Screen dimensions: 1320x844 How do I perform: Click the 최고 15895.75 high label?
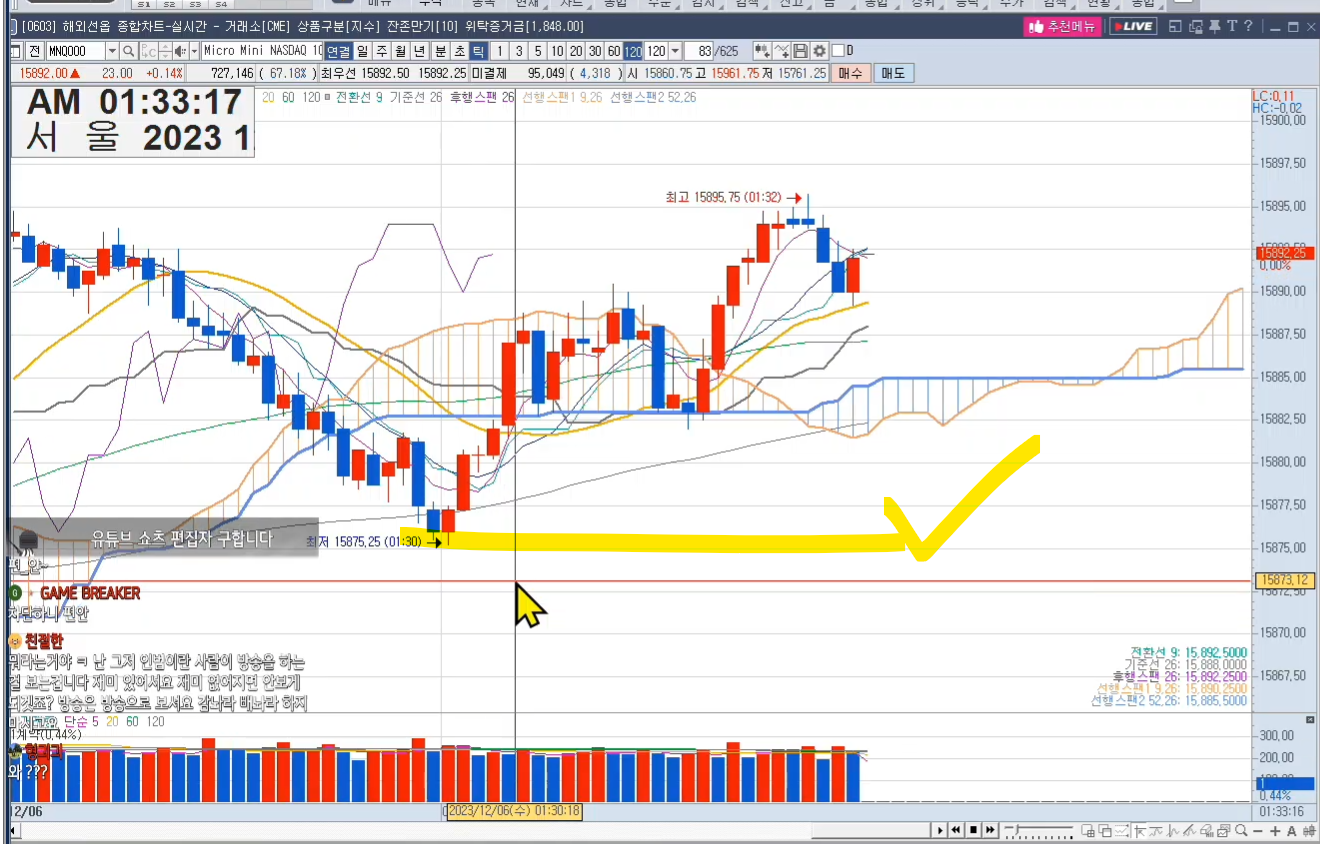[x=724, y=198]
